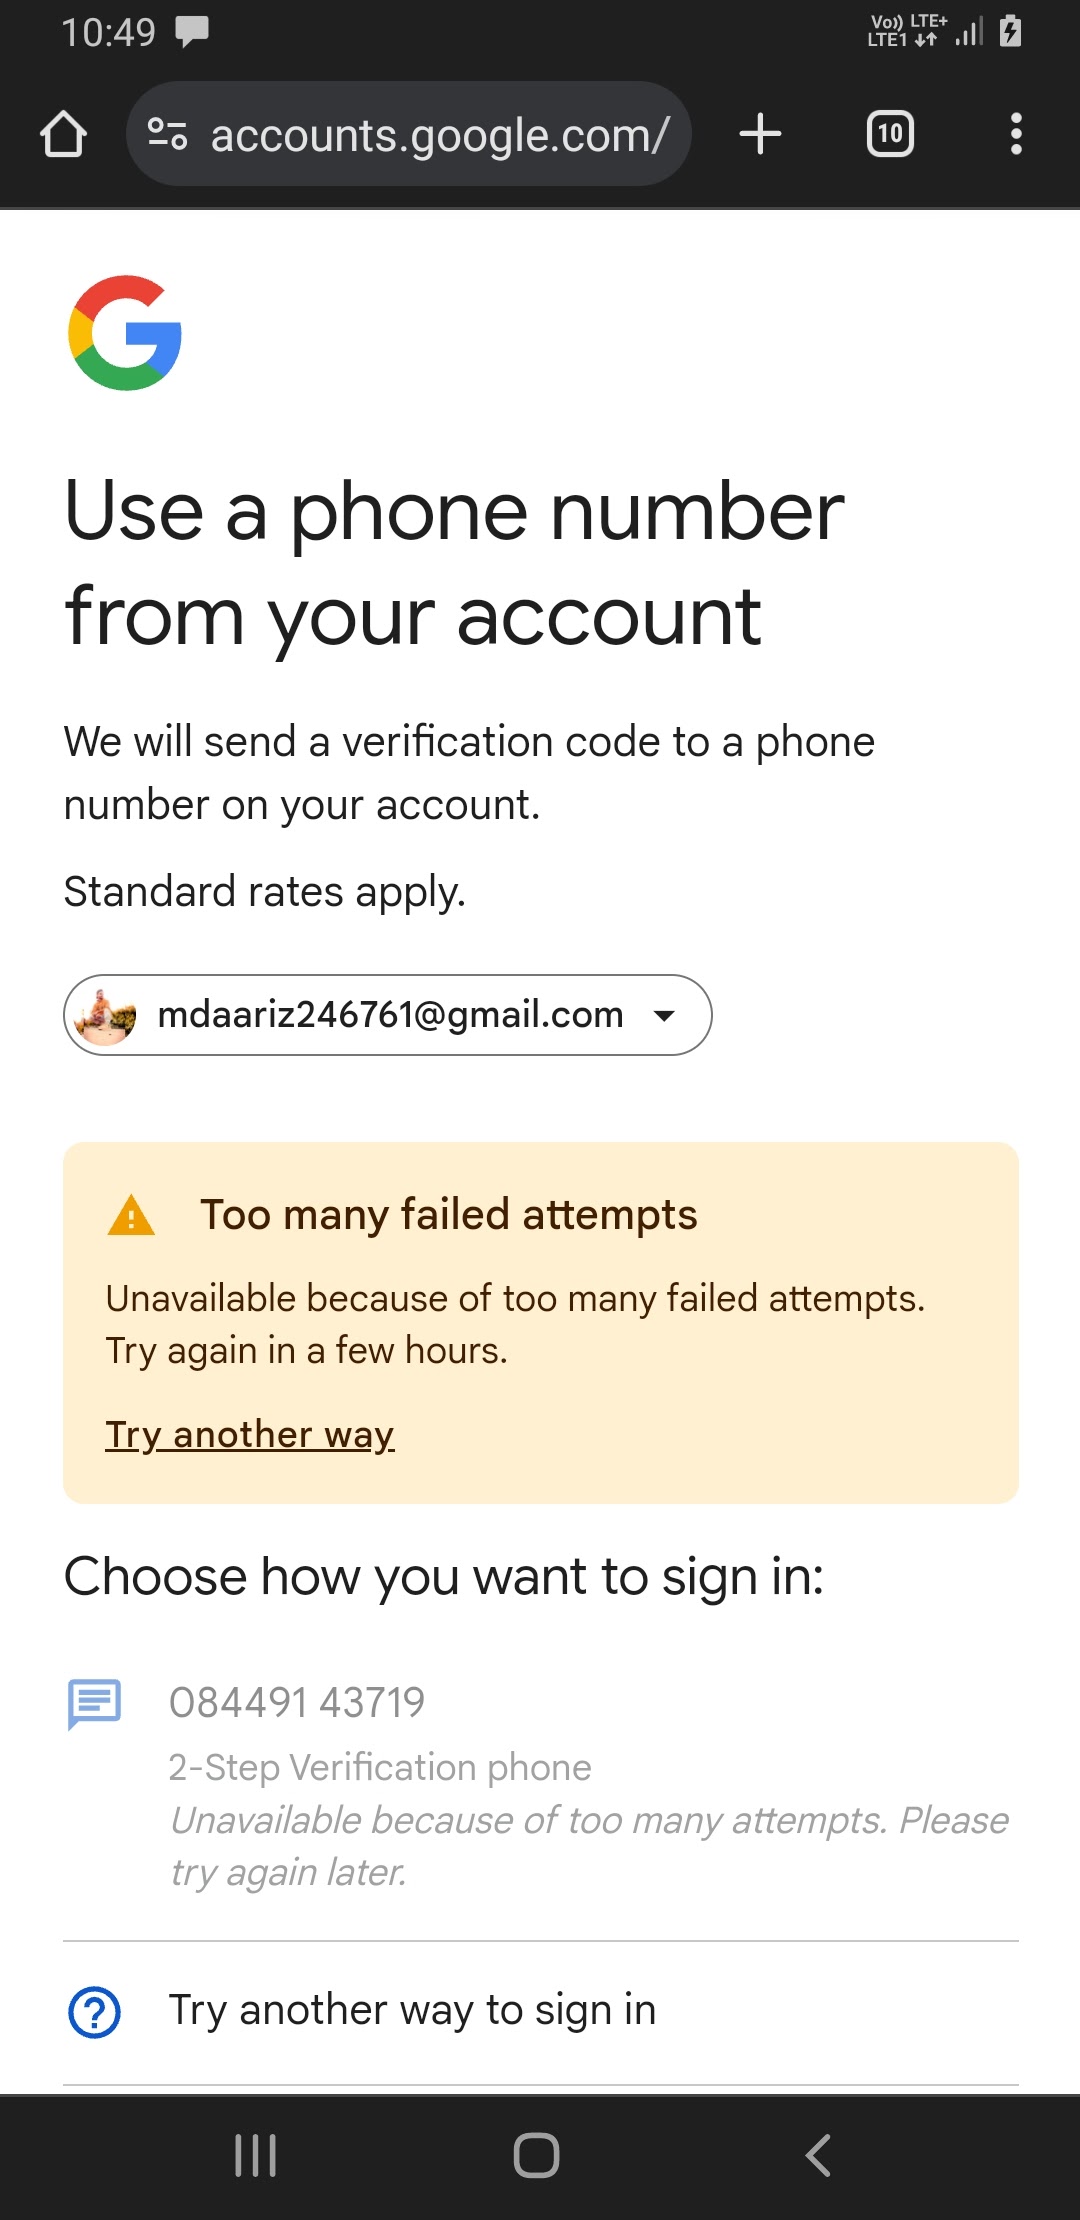Open Chrome three-dot overflow menu
Viewport: 1080px width, 2220px height.
click(x=1016, y=134)
